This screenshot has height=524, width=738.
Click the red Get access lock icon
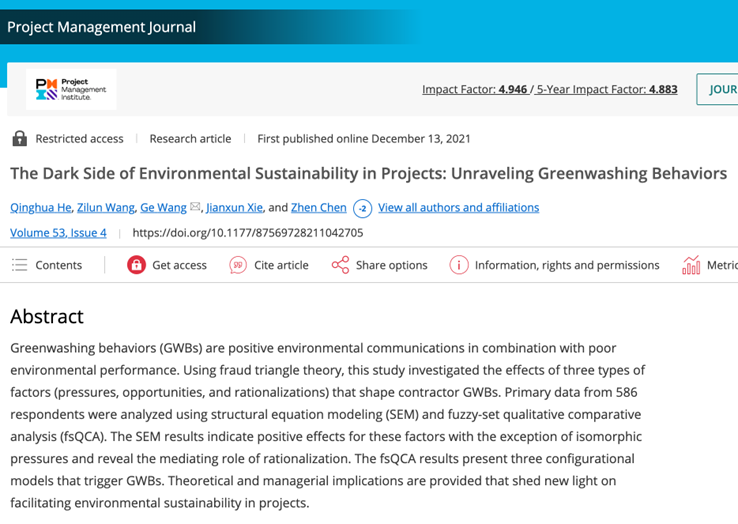136,265
